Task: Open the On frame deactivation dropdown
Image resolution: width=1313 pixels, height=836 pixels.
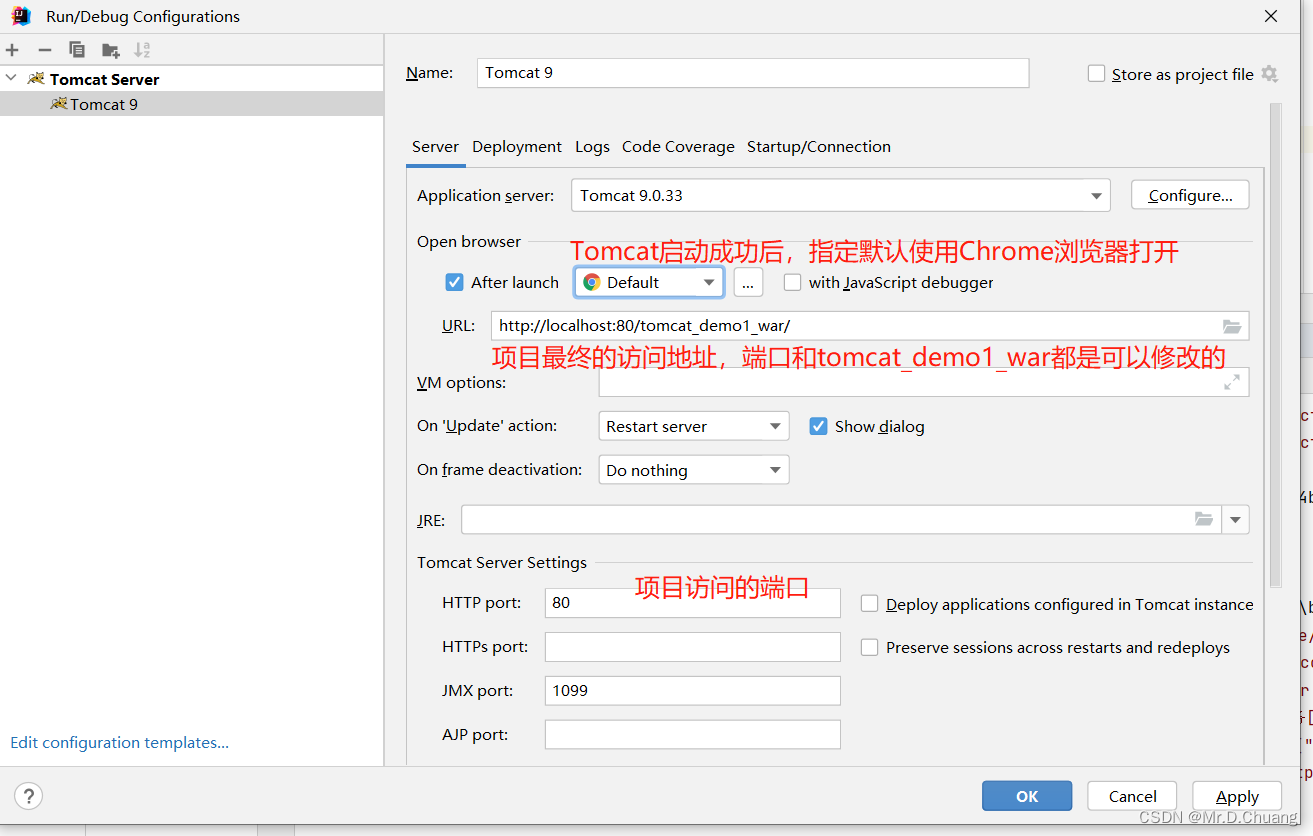Action: coord(694,470)
